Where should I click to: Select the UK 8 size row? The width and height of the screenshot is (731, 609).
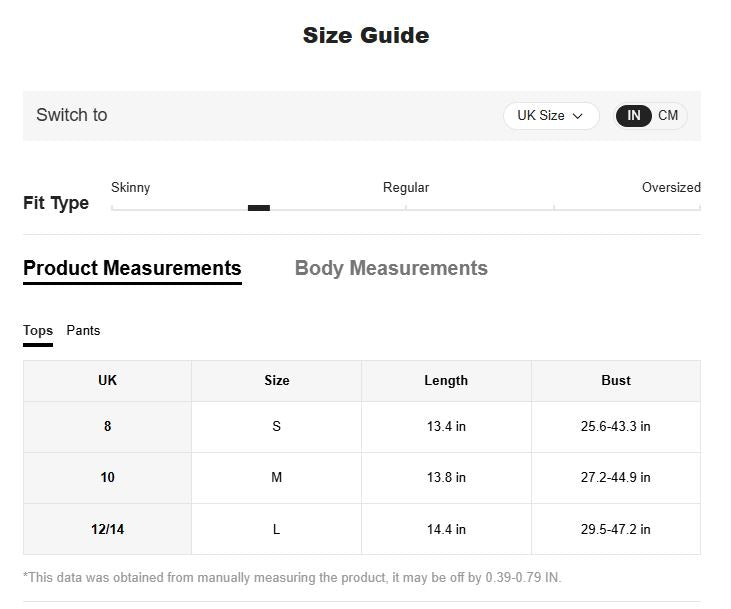362,427
